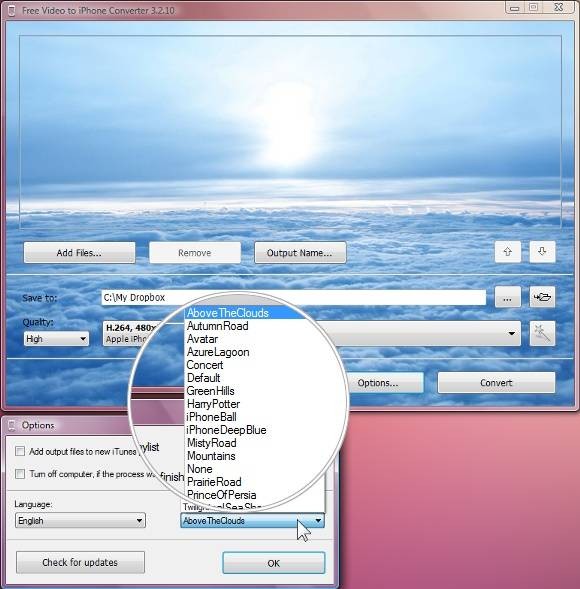Minimize the Free Video to iPhone Converter window

click(x=515, y=8)
